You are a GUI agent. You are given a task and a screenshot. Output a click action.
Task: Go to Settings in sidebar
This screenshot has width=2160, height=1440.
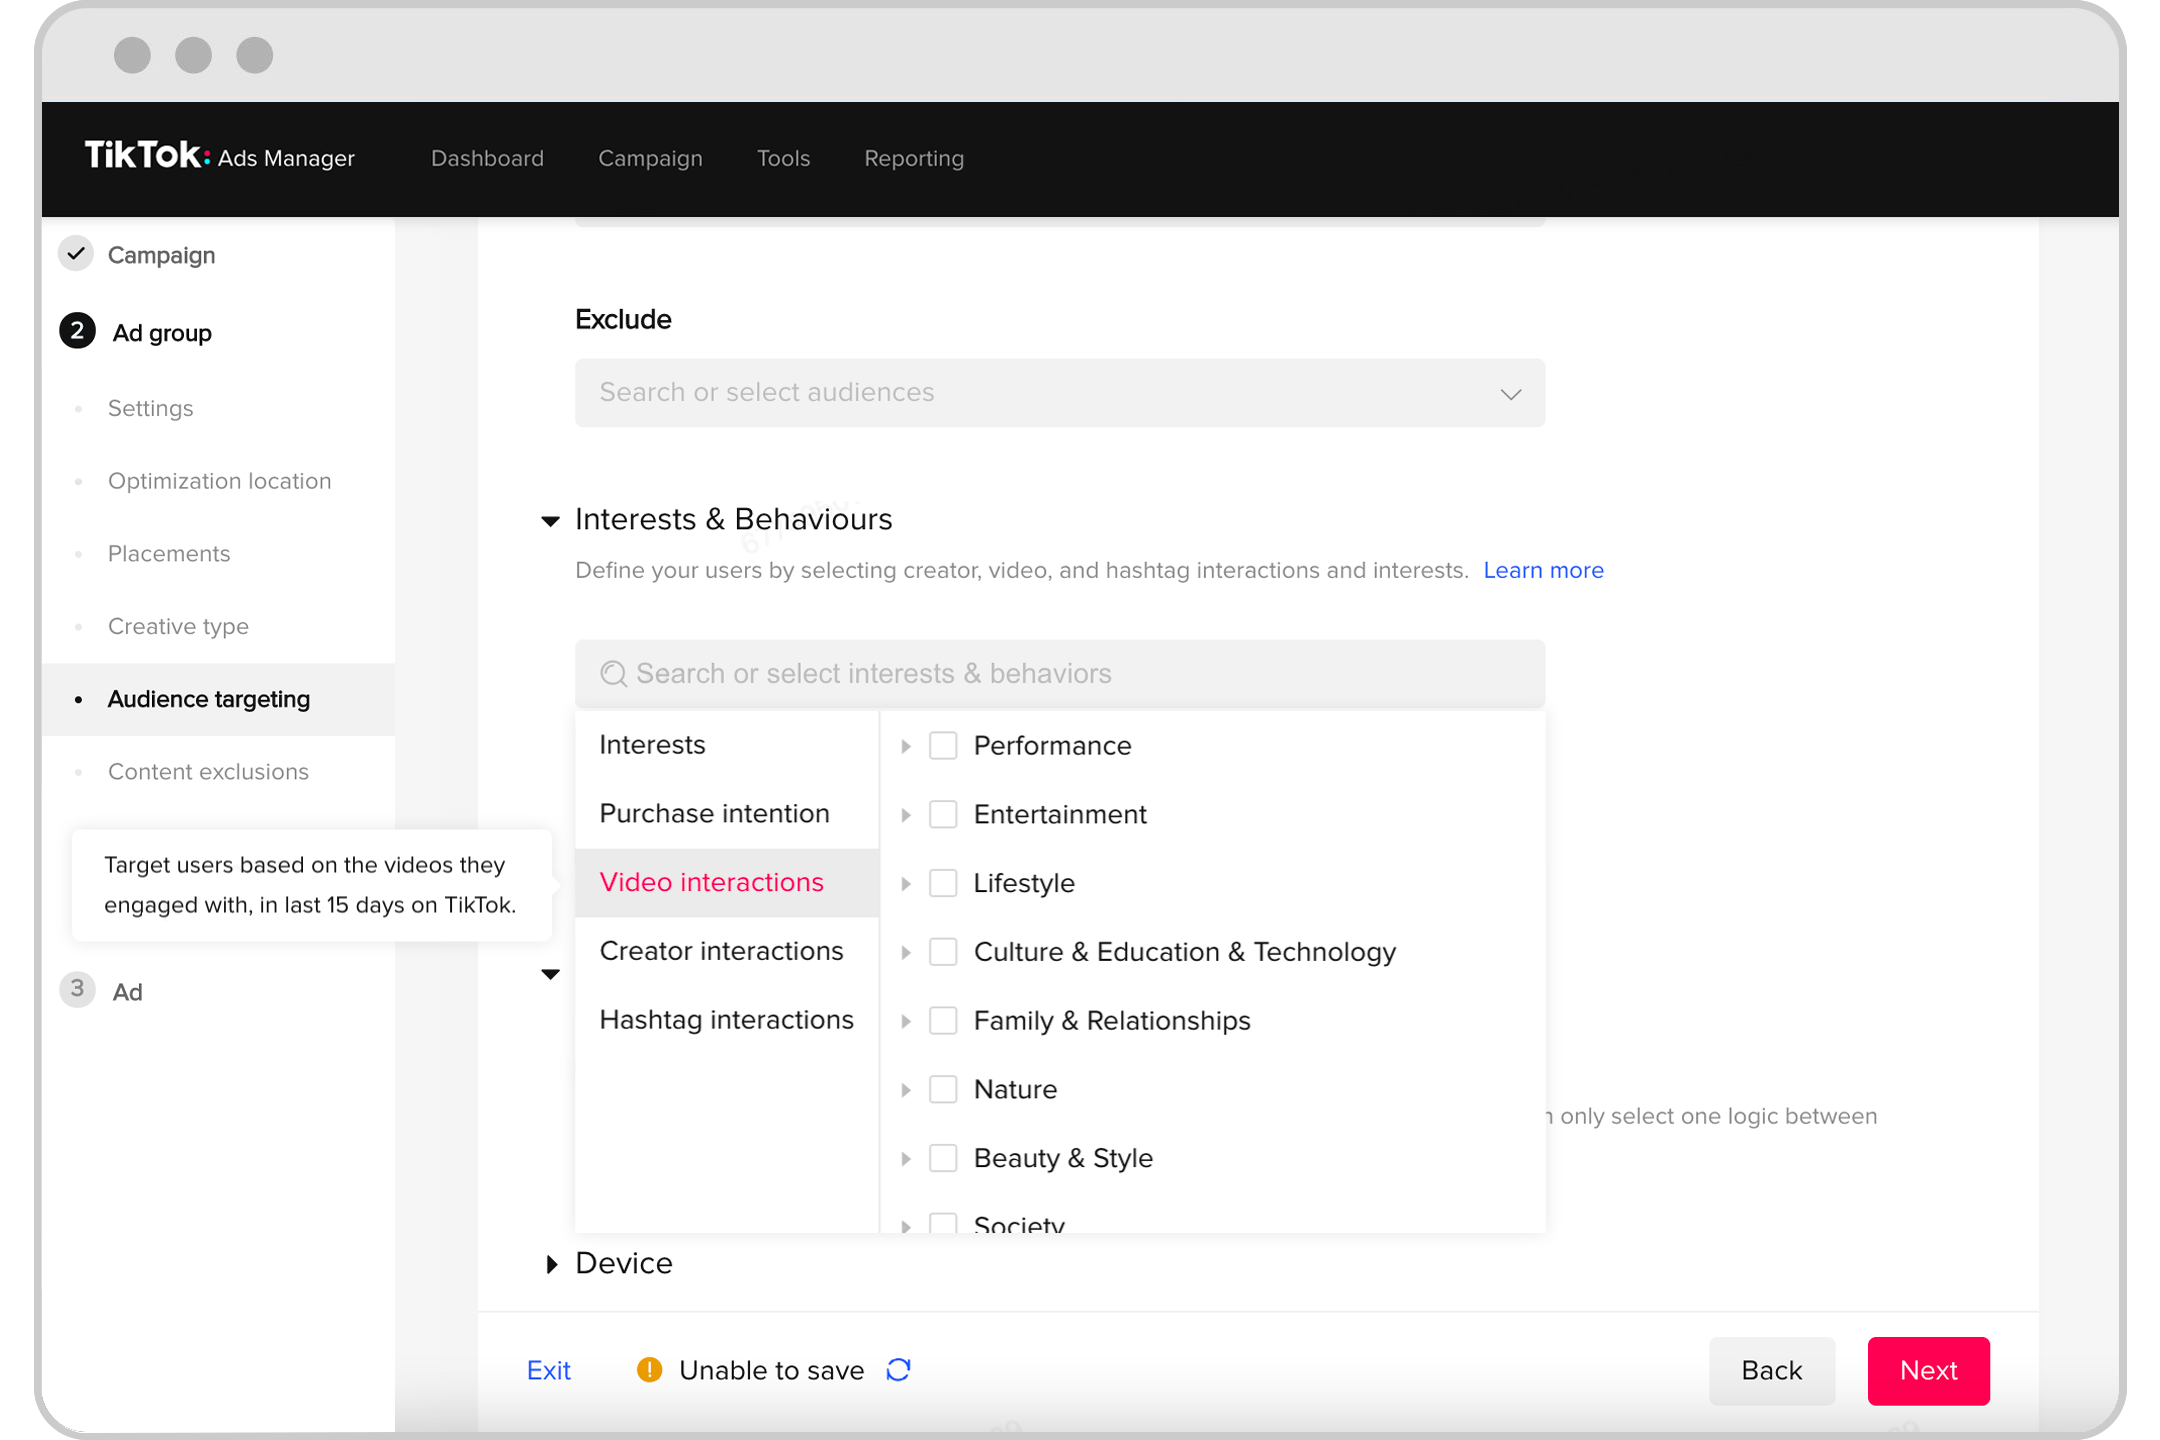(x=150, y=408)
